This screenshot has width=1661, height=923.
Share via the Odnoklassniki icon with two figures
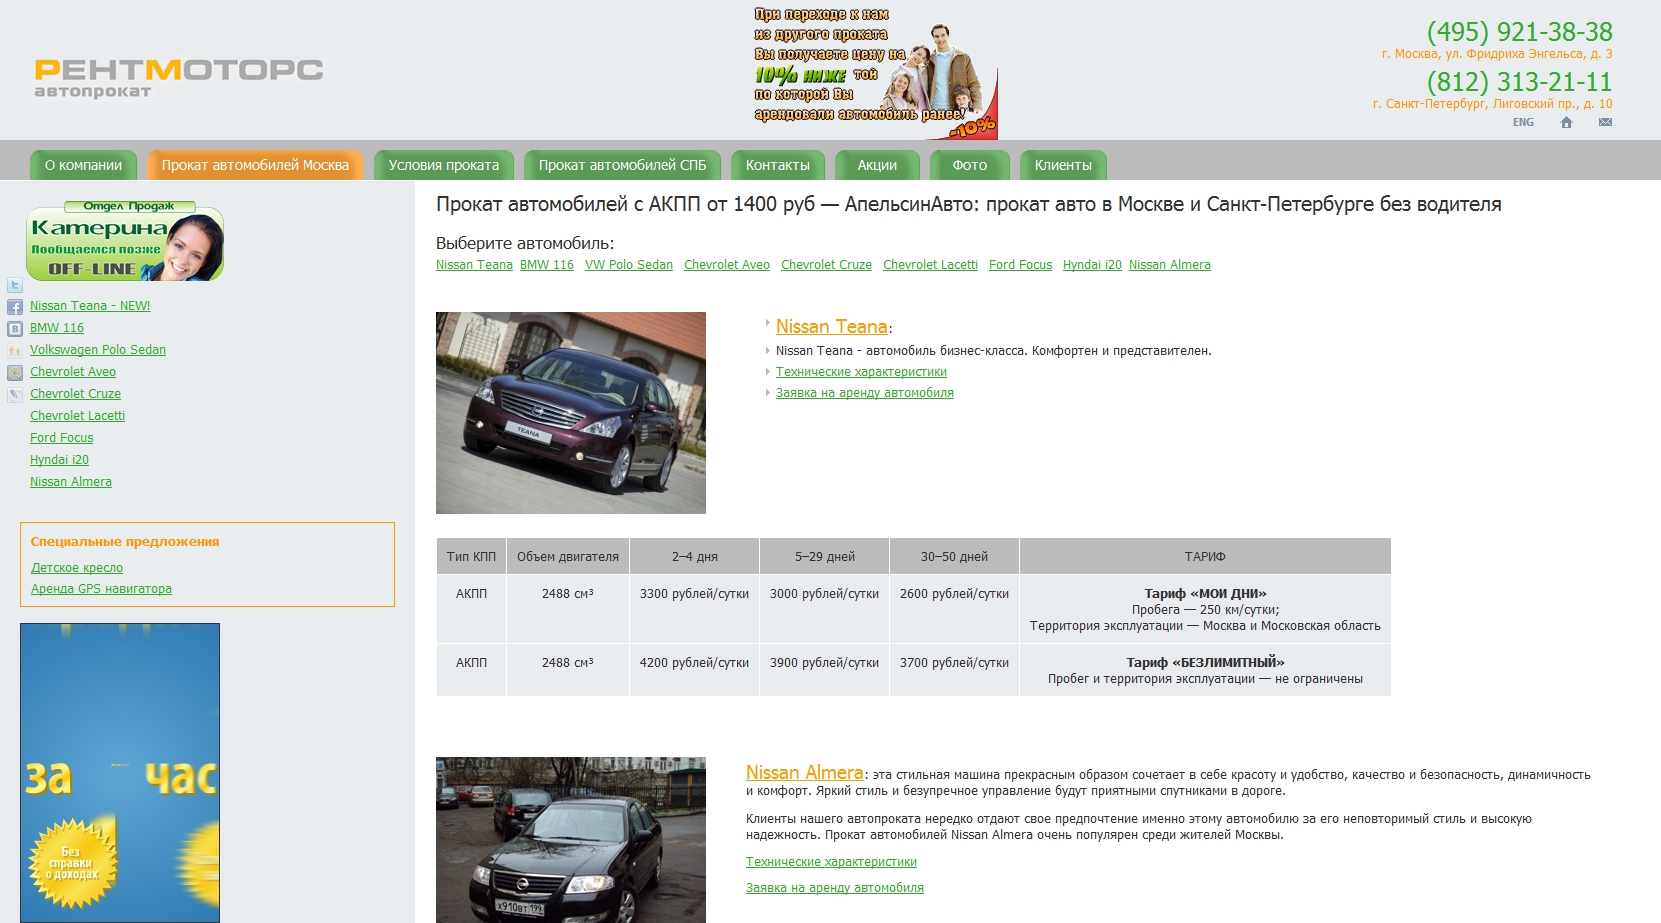(x=15, y=351)
